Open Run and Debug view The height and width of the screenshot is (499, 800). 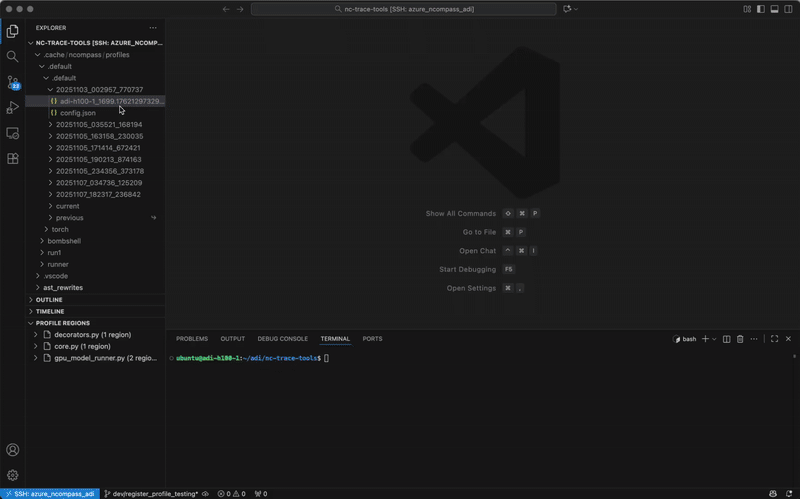click(12, 107)
